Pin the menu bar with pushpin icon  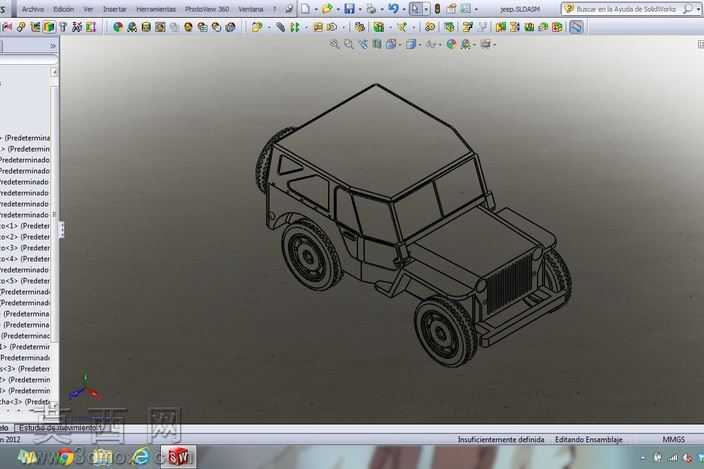[x=290, y=9]
